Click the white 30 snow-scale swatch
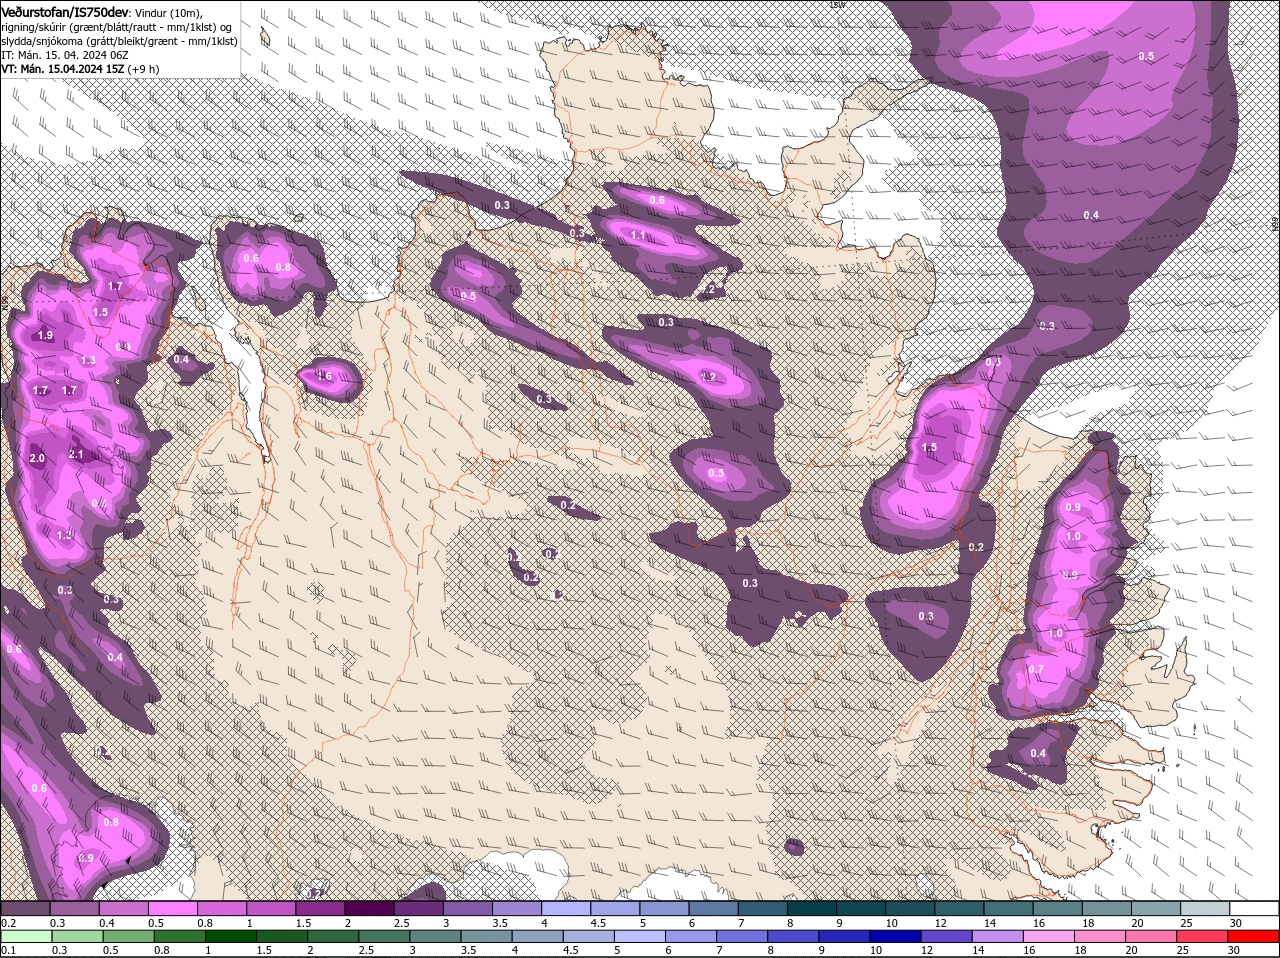 click(x=1253, y=908)
